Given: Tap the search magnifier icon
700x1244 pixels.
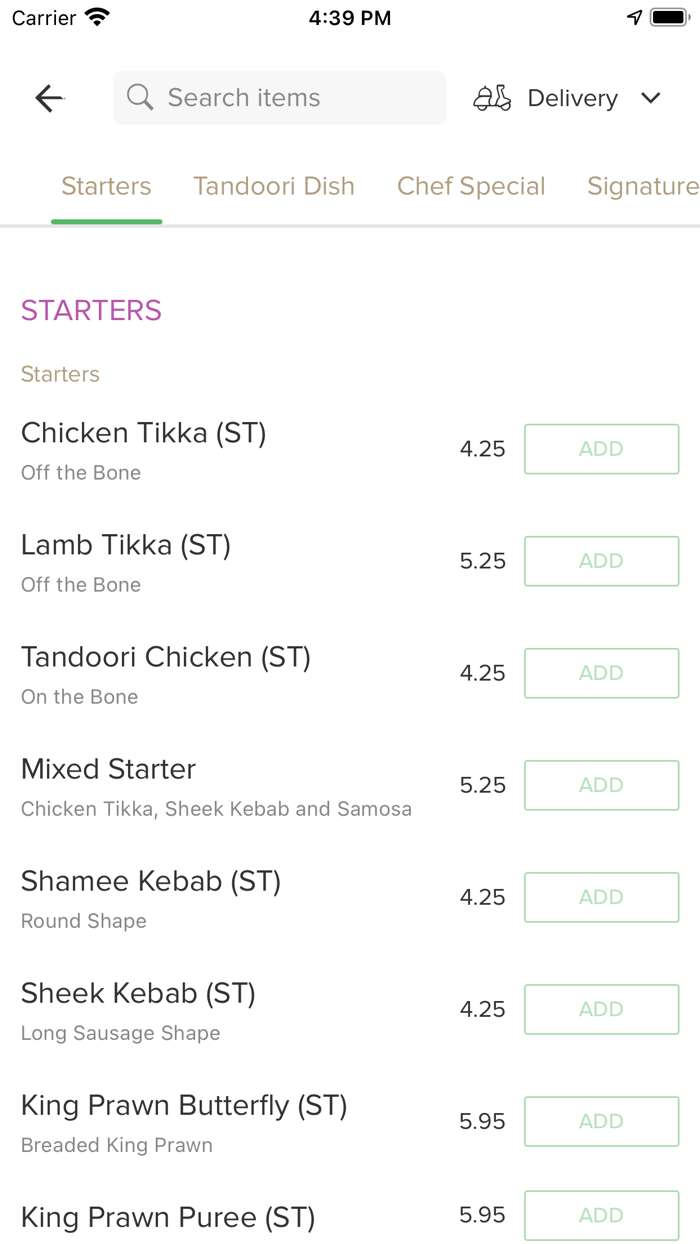Looking at the screenshot, I should [140, 98].
